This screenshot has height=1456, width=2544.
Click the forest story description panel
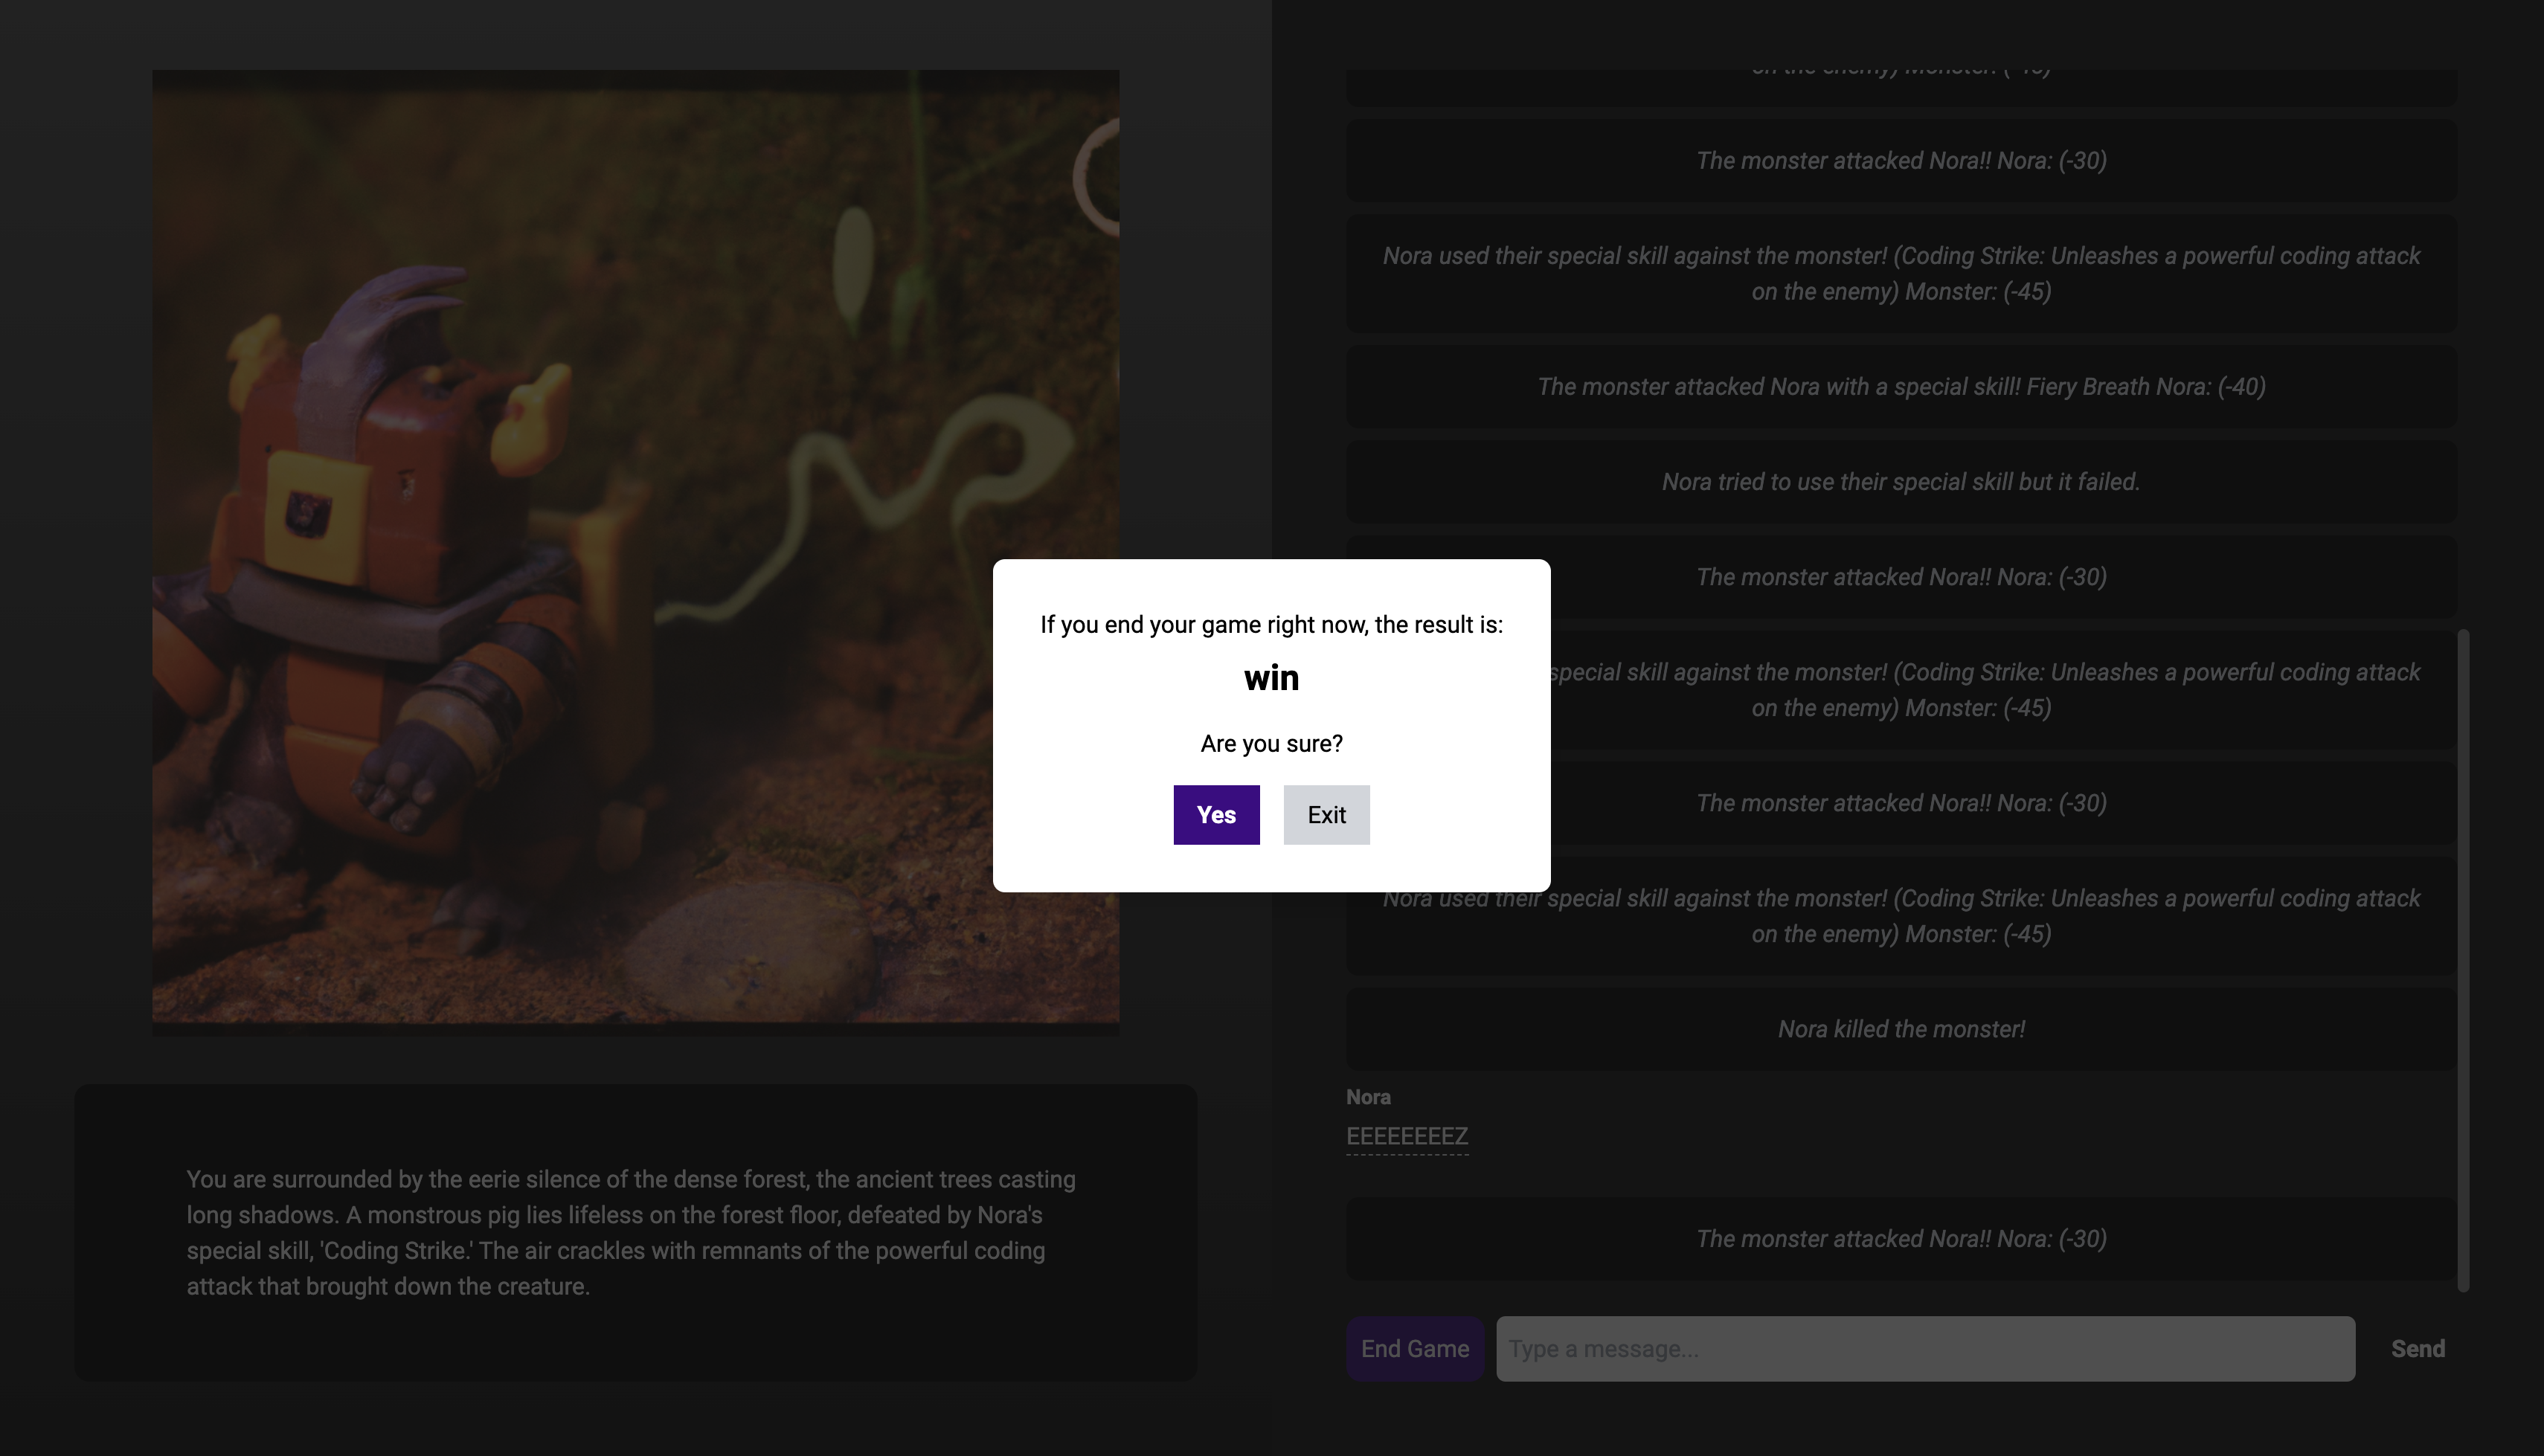coord(635,1232)
